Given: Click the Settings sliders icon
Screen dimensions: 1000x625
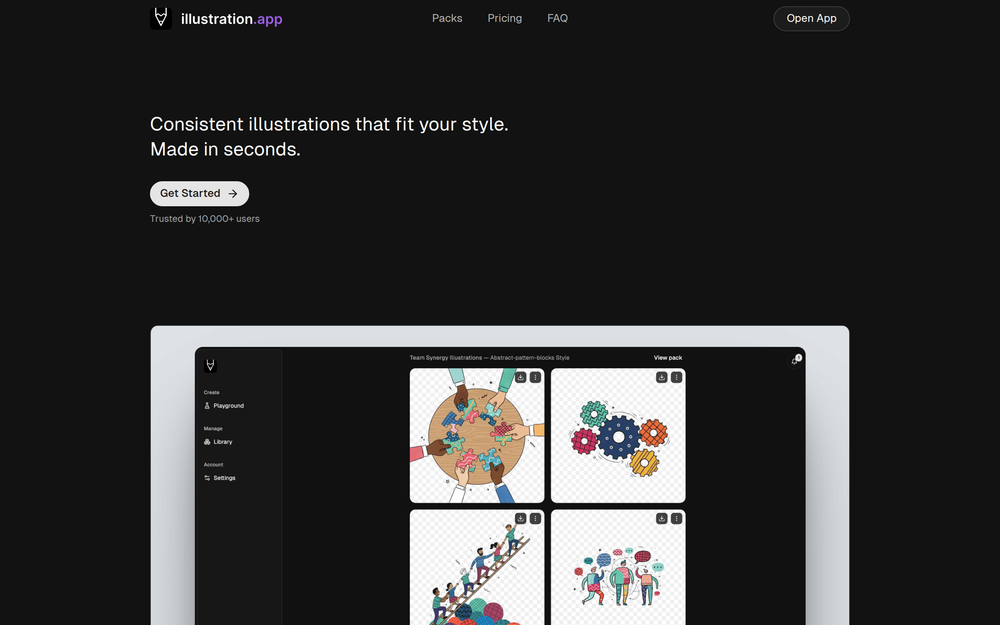Looking at the screenshot, I should [x=207, y=478].
